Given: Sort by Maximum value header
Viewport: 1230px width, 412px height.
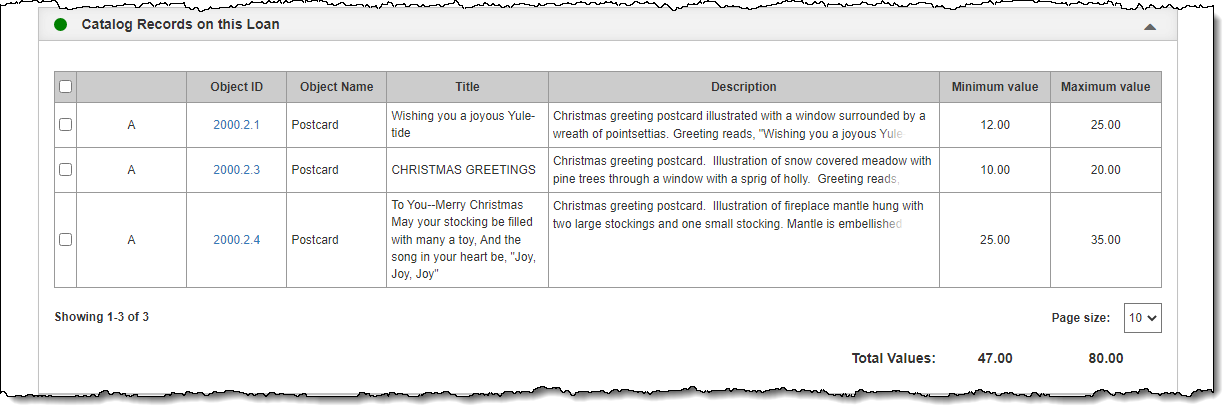Looking at the screenshot, I should click(x=1106, y=87).
